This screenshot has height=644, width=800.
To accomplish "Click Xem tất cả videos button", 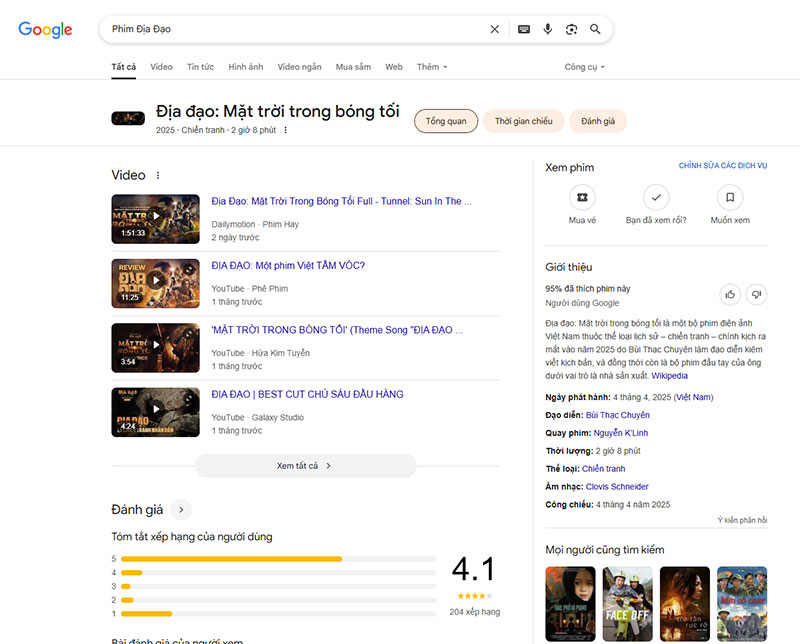I will 305,466.
